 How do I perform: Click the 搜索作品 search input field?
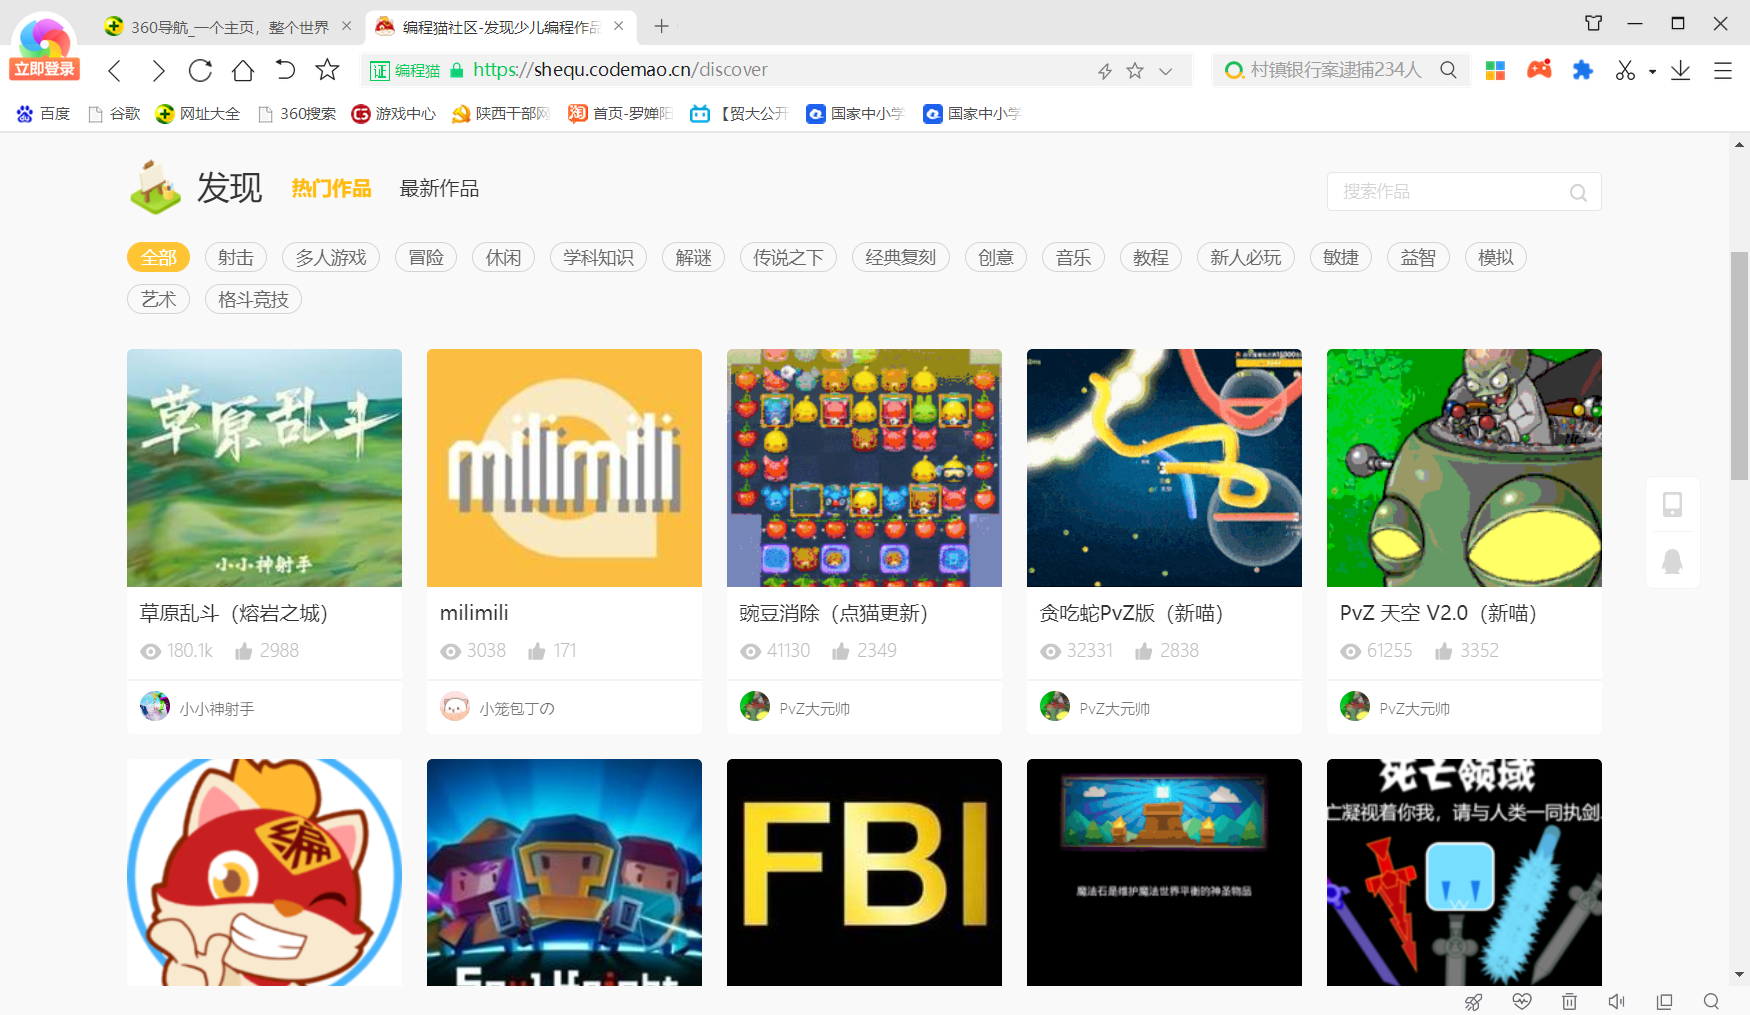(1464, 192)
